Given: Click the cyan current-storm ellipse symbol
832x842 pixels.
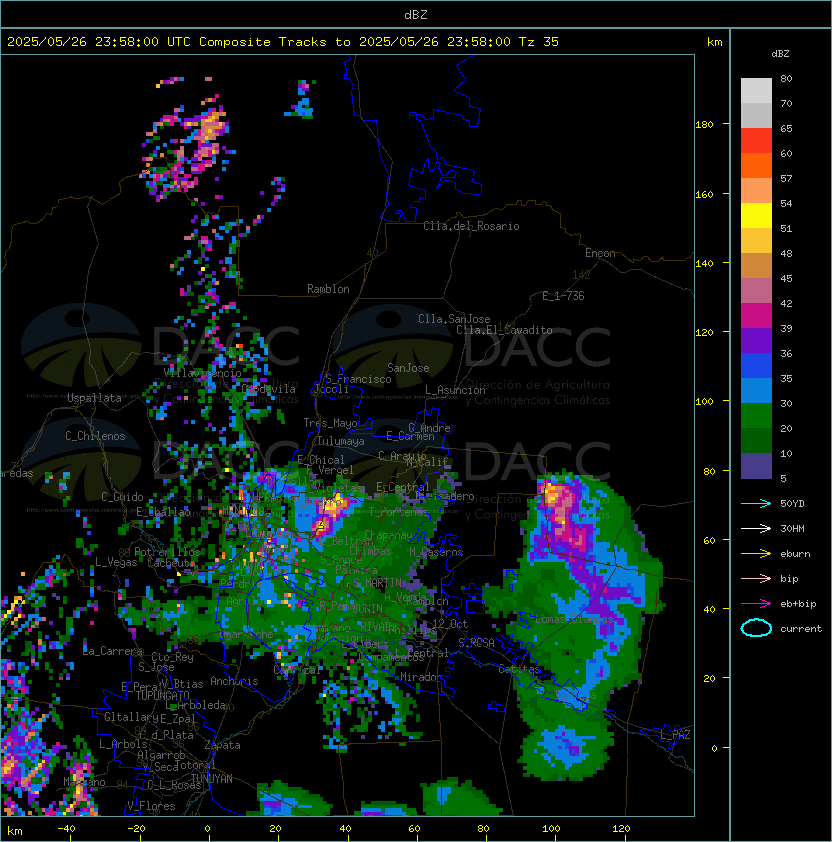Looking at the screenshot, I should (756, 628).
